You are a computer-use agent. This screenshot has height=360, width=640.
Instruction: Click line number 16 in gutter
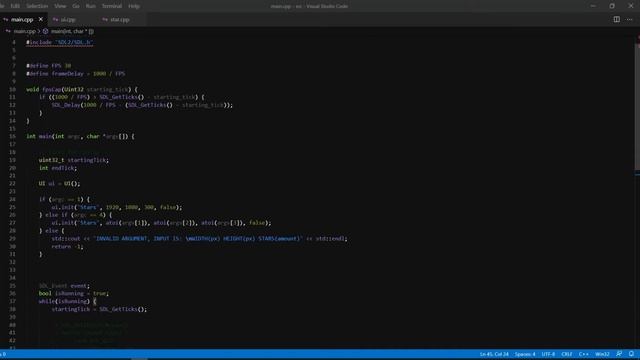[12, 136]
